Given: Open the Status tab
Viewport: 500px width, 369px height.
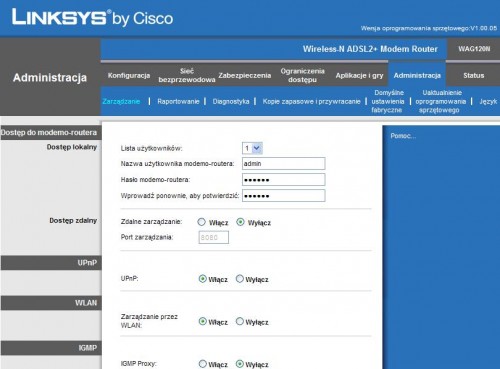Looking at the screenshot, I should pos(473,76).
